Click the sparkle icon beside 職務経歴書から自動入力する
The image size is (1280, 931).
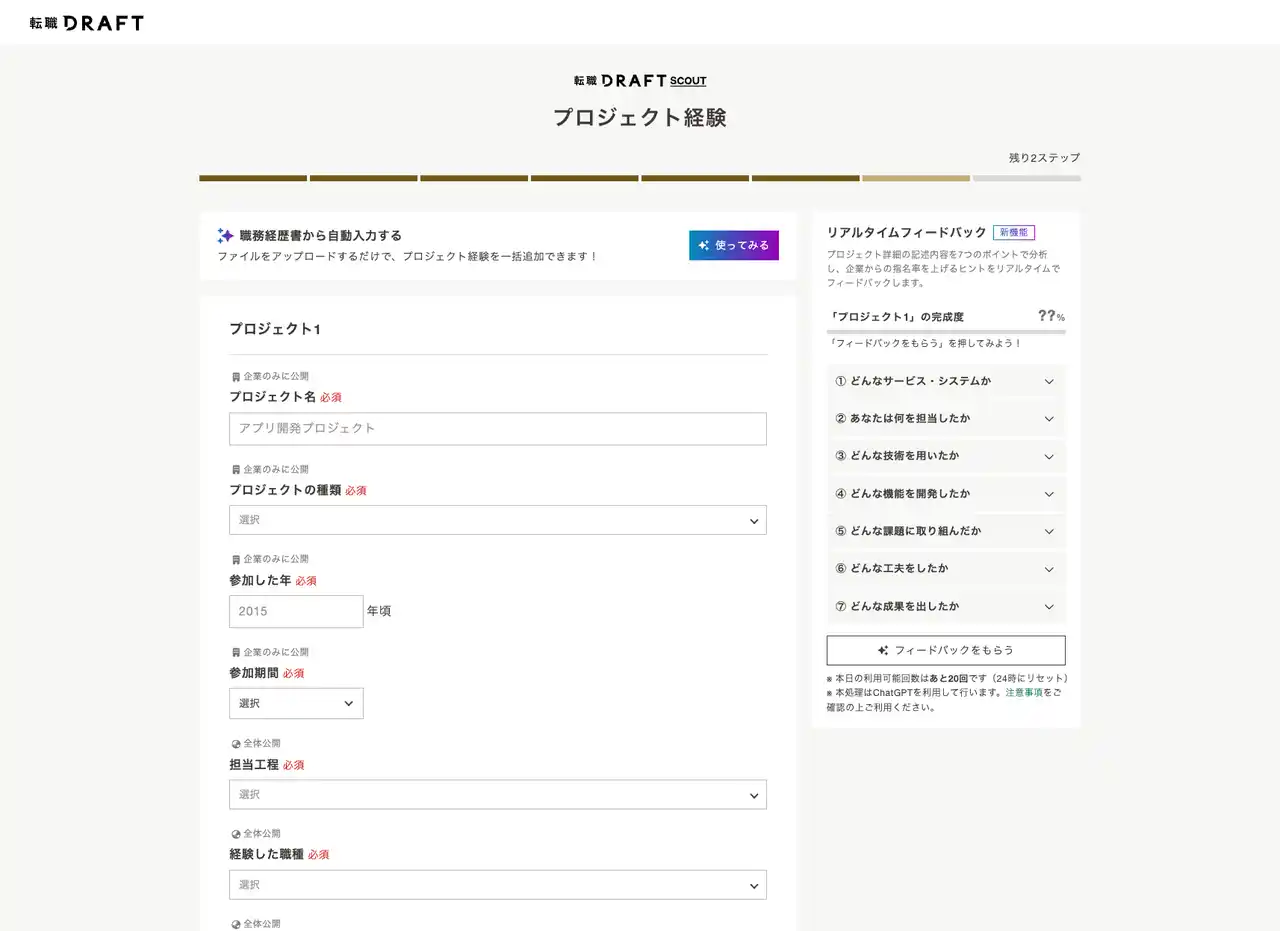pos(225,236)
